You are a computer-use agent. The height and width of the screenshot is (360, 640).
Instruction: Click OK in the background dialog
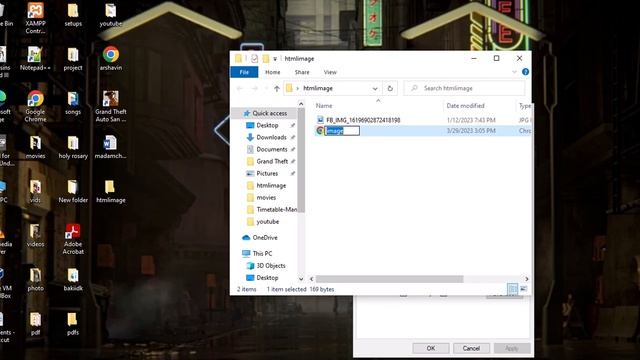[x=431, y=348]
